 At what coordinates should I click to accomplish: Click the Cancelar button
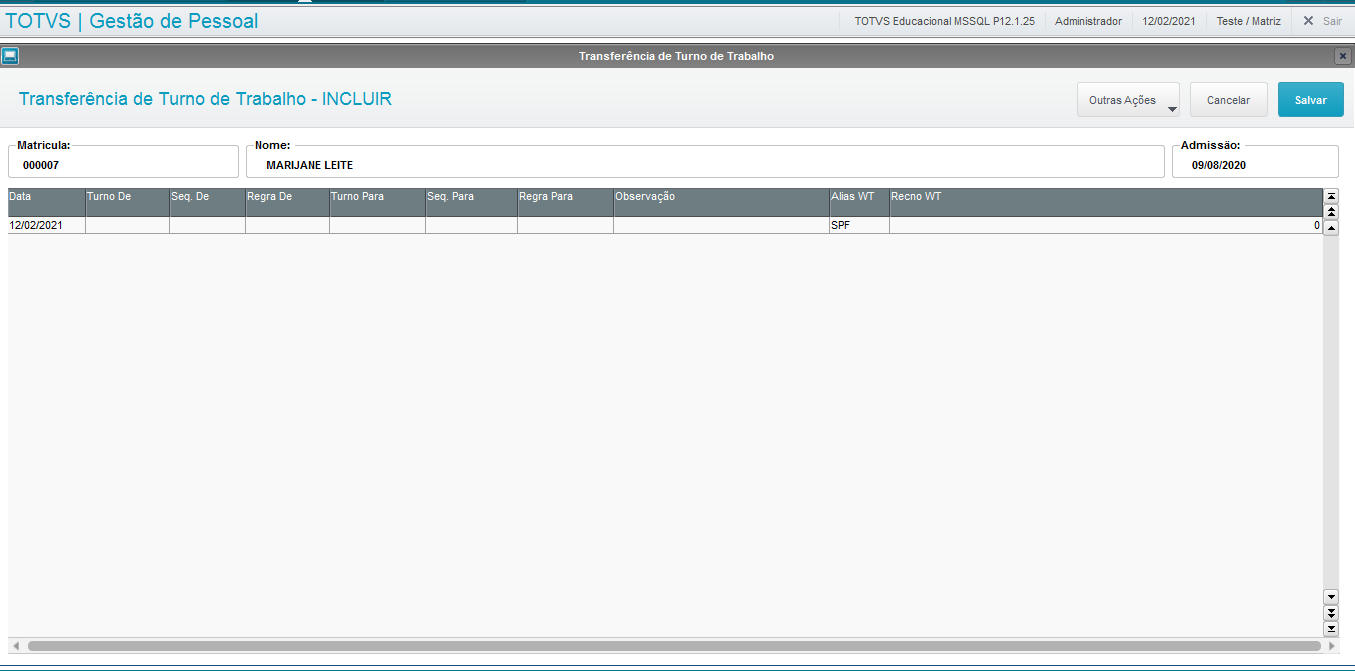(x=1229, y=100)
